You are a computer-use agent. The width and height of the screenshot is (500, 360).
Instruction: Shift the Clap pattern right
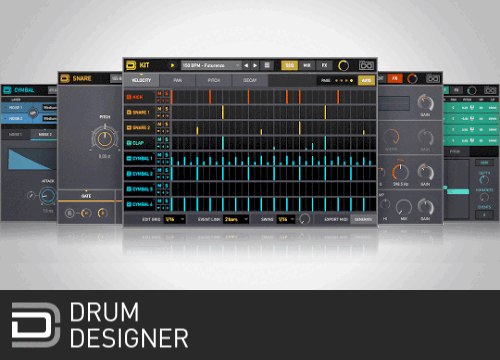(x=167, y=146)
